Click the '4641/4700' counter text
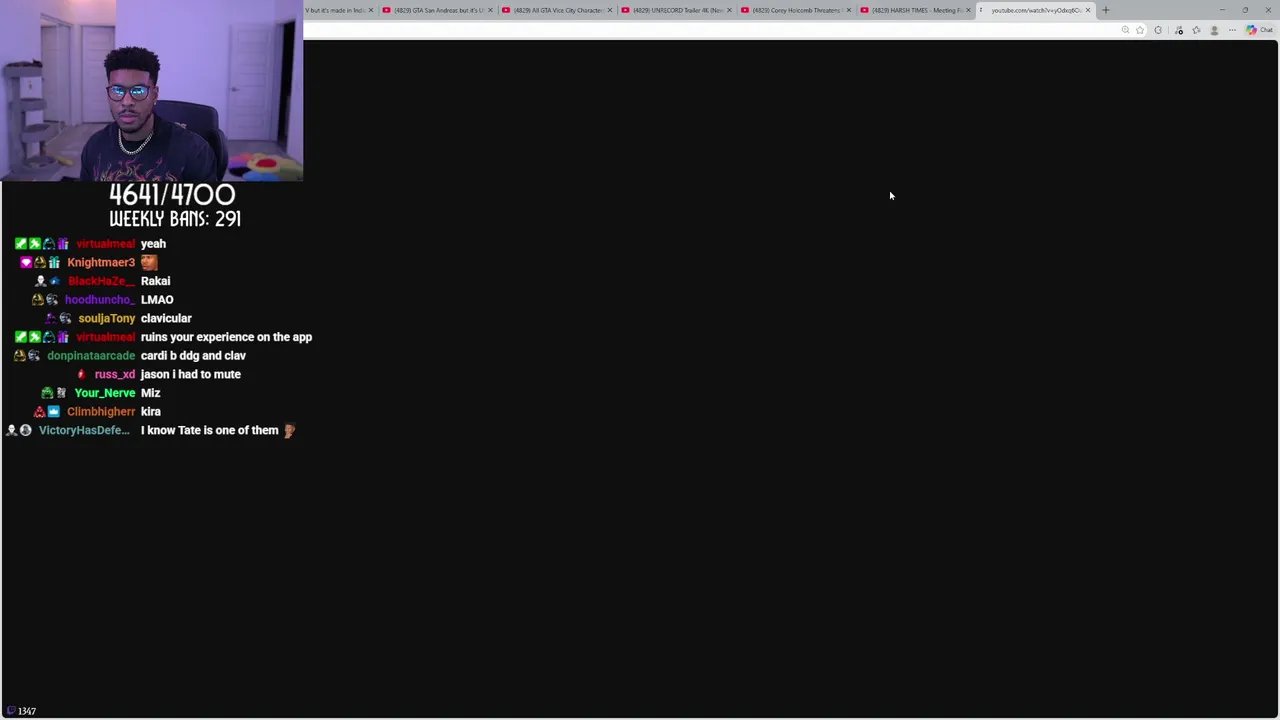Image resolution: width=1280 pixels, height=720 pixels. (172, 194)
